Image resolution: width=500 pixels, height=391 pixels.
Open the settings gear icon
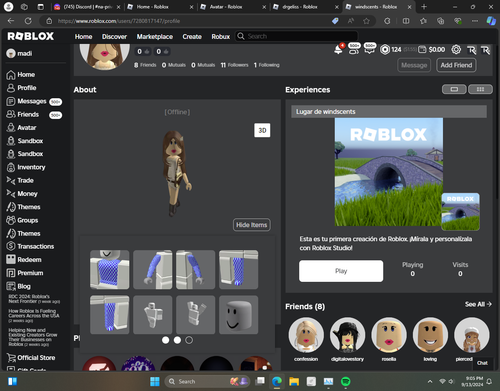point(456,50)
